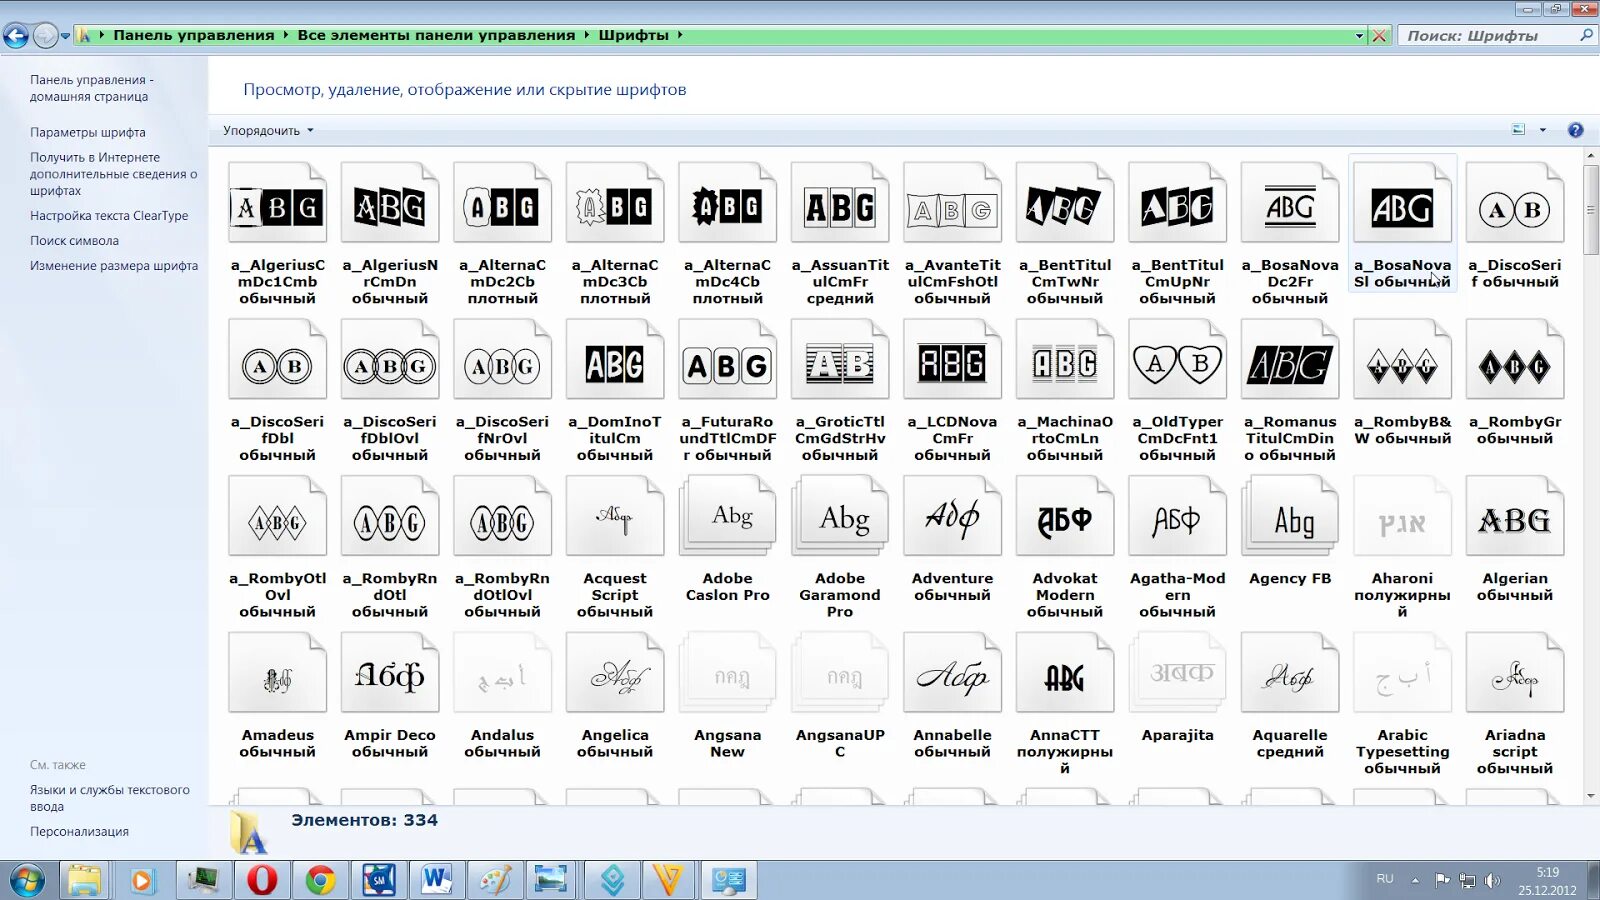
Task: Open the help button icon
Action: pos(1575,130)
